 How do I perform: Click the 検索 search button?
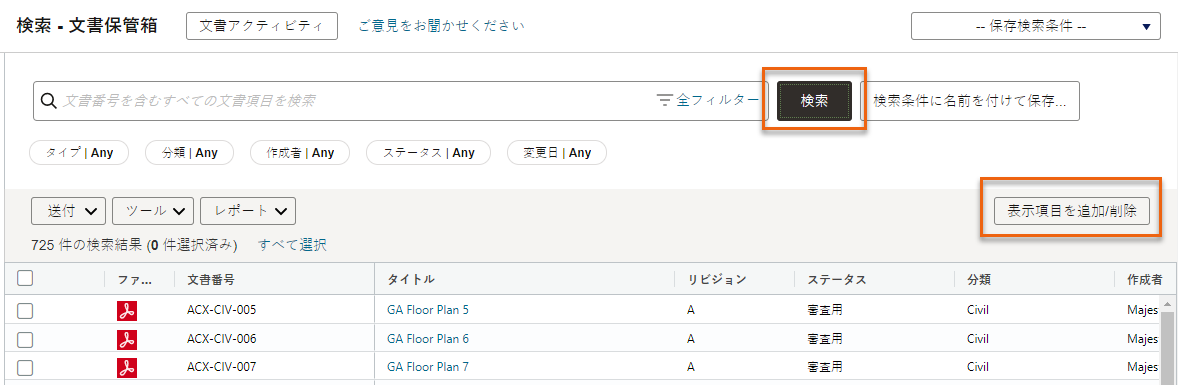[814, 101]
